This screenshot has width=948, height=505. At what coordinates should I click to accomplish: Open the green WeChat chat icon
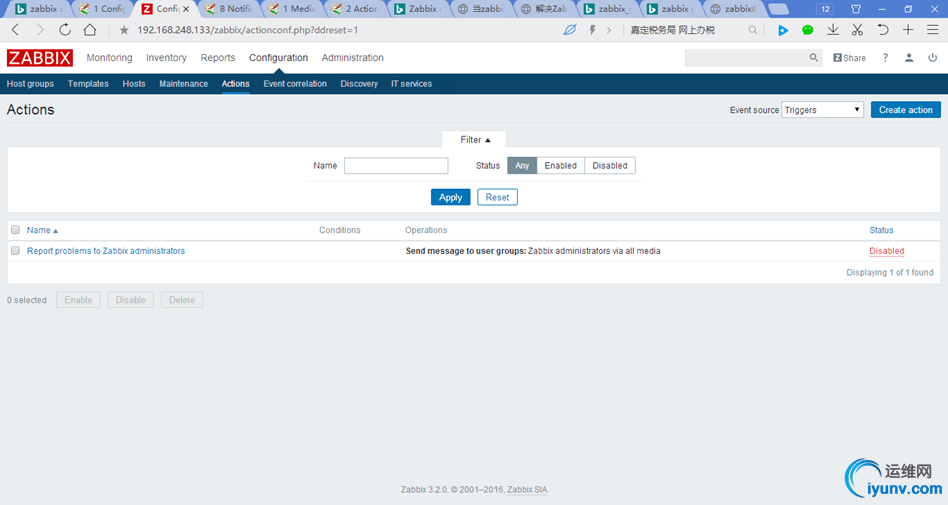pyautogui.click(x=808, y=30)
